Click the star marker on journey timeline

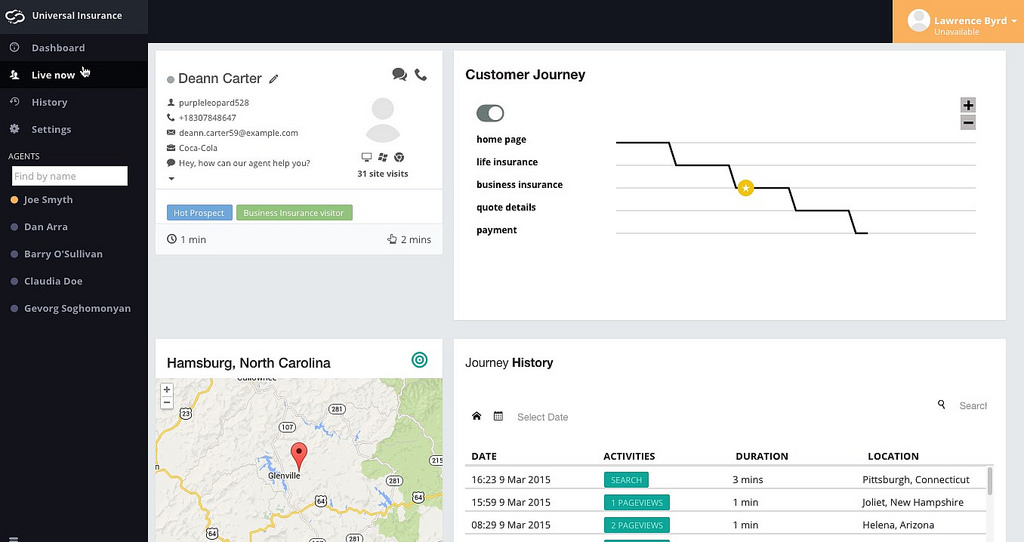pos(745,188)
